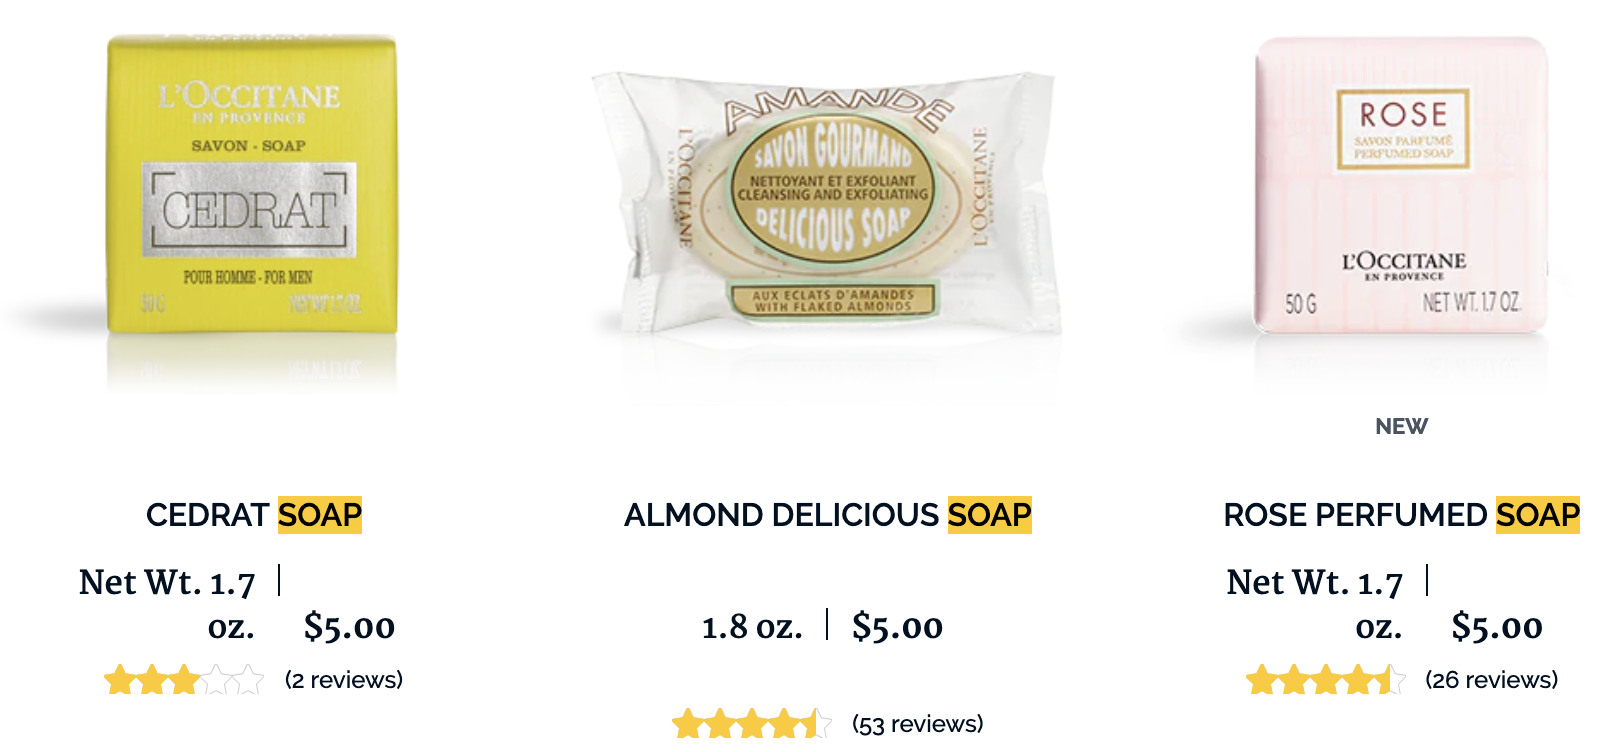Image resolution: width=1616 pixels, height=752 pixels.
Task: Click the $5.00 price of Almond soap
Action: pyautogui.click(x=897, y=627)
